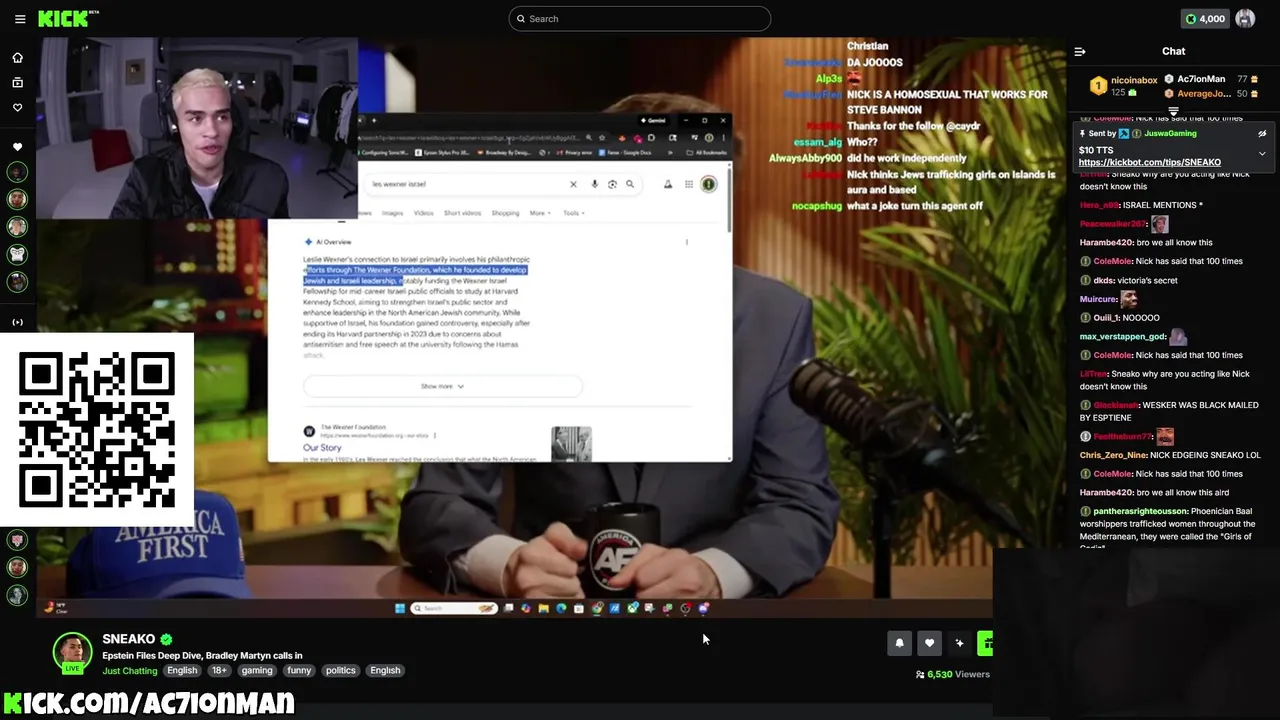This screenshot has height=720, width=1280.
Task: Open nicoinabox top gifter entry
Action: coord(1124,86)
